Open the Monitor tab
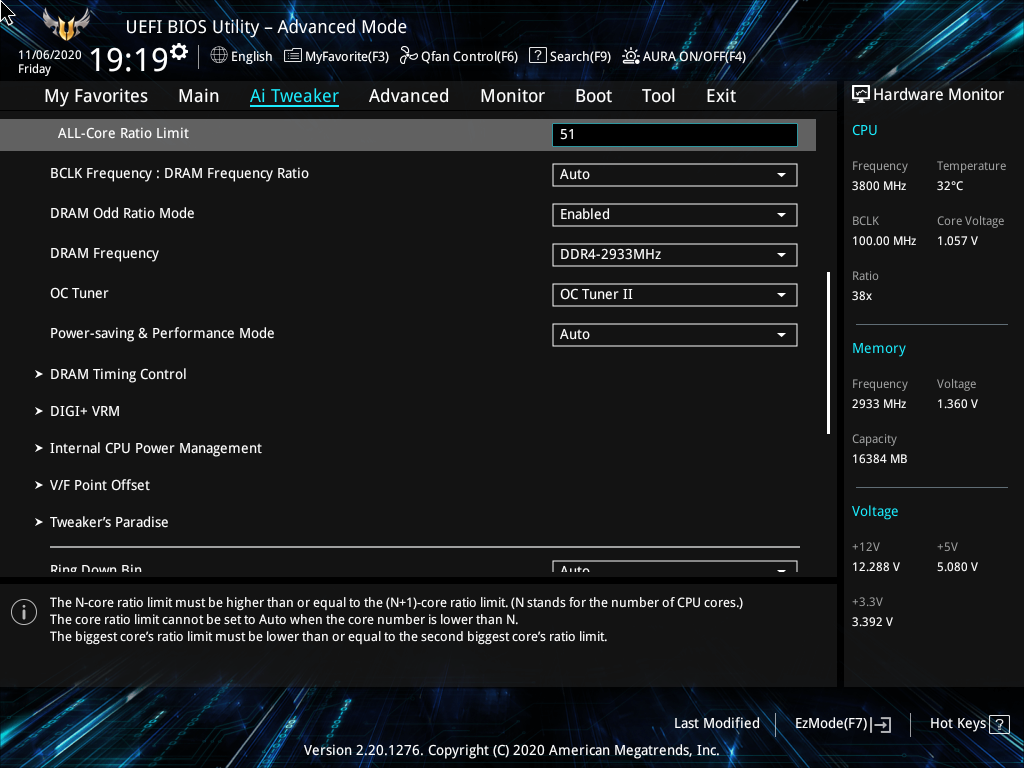Screen dimensions: 1024x768 (513, 96)
